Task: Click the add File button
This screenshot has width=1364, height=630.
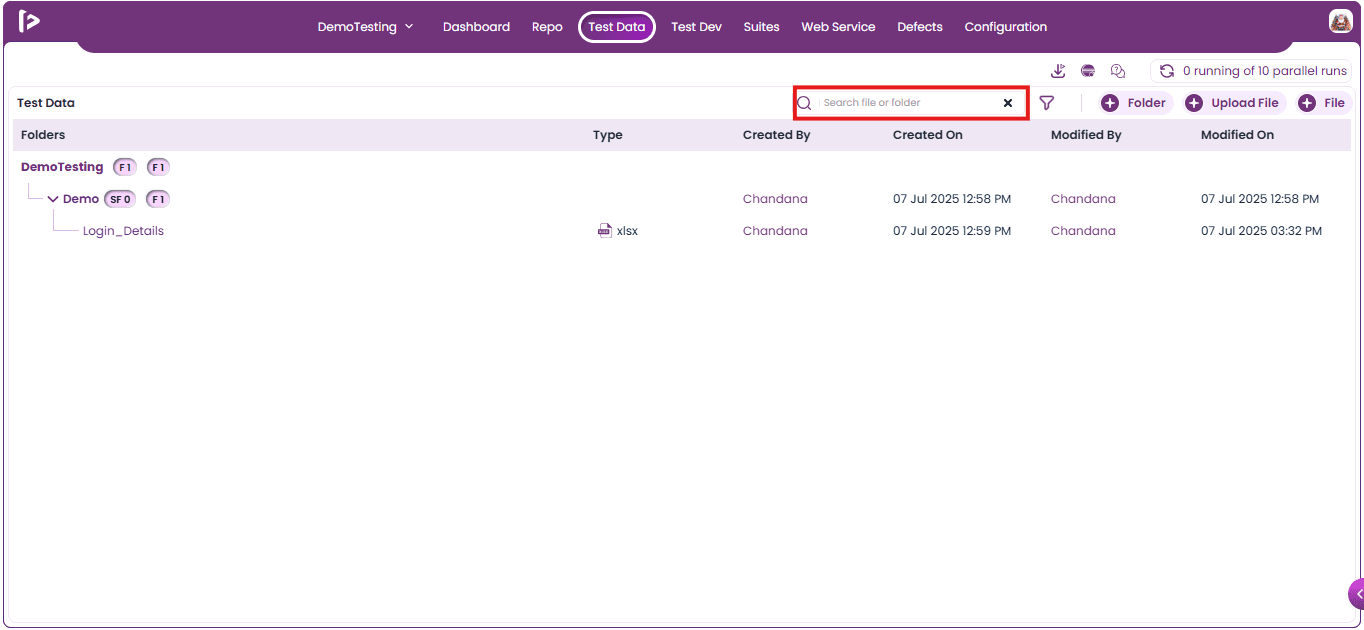Action: pos(1323,103)
